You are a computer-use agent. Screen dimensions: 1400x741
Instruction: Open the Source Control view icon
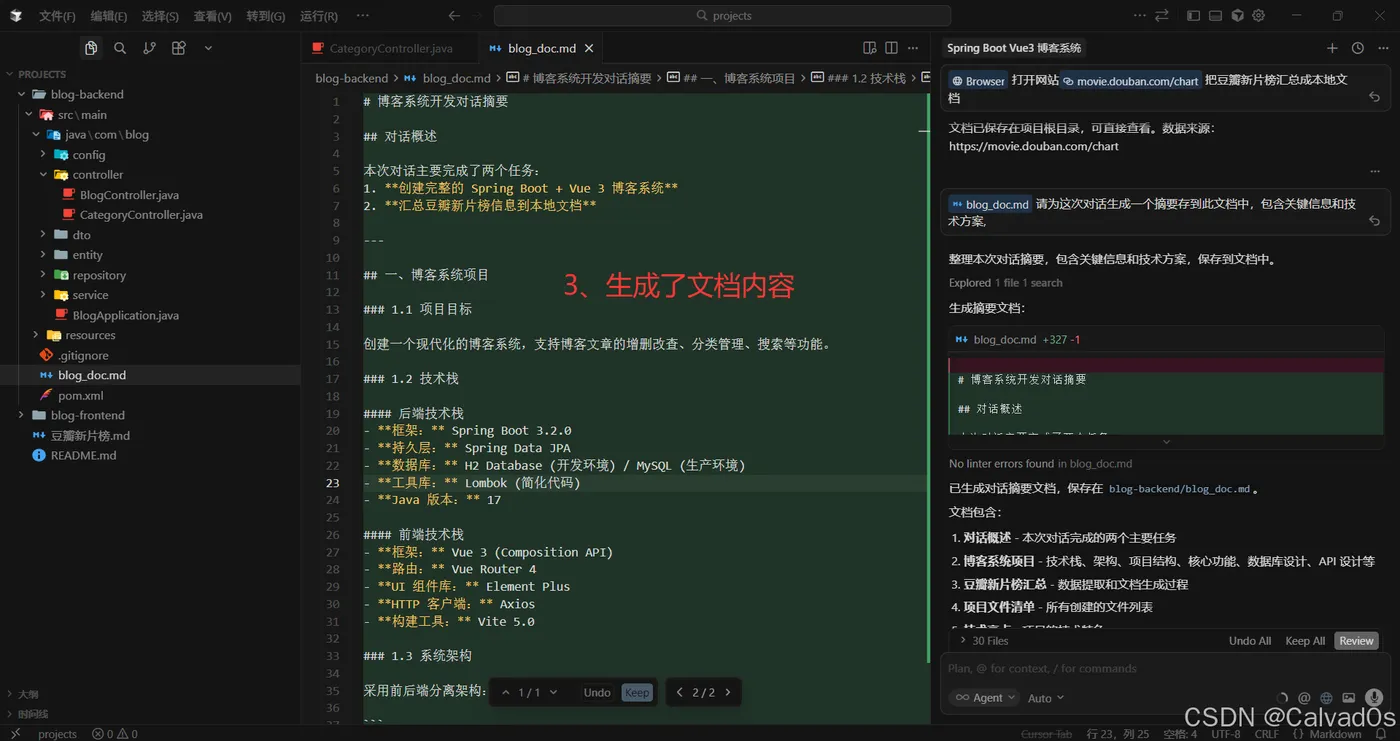coord(149,48)
